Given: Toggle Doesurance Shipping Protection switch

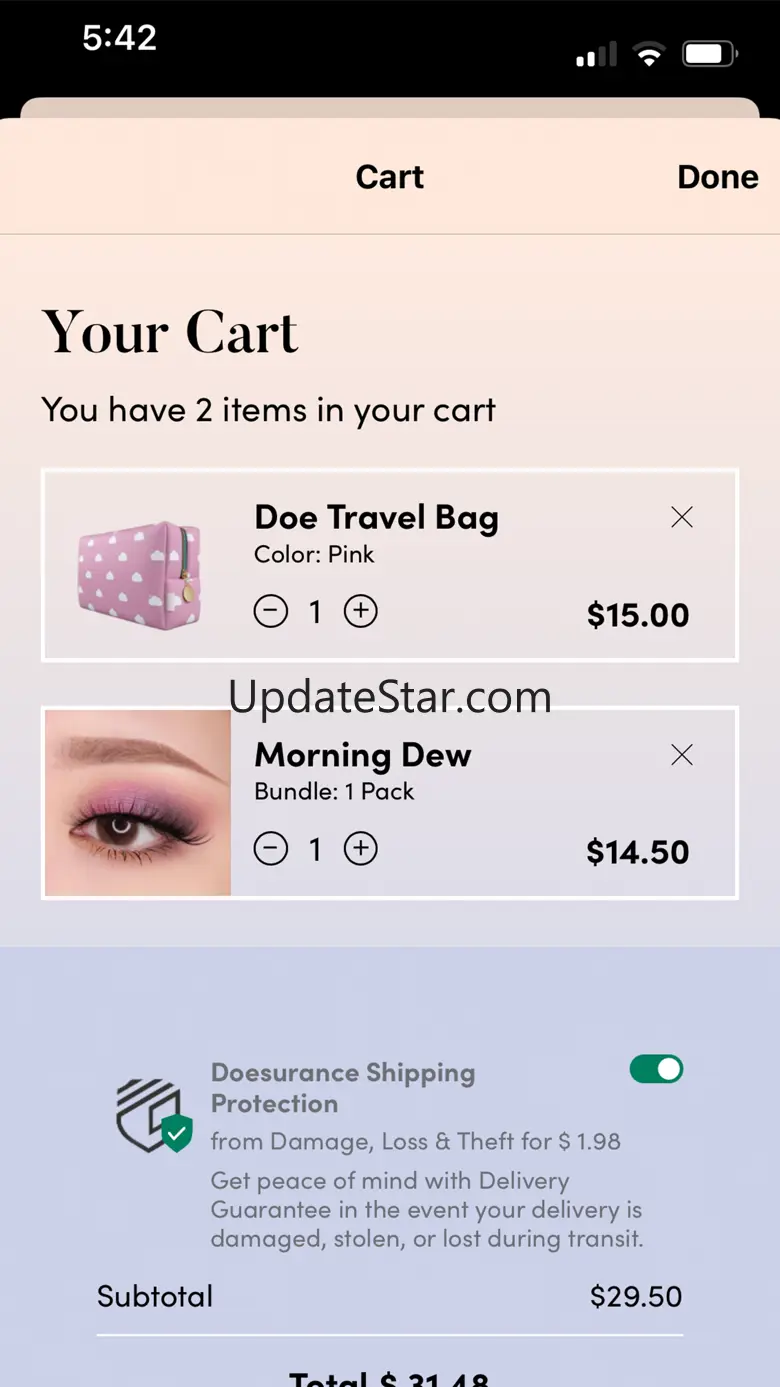Looking at the screenshot, I should 656,1069.
